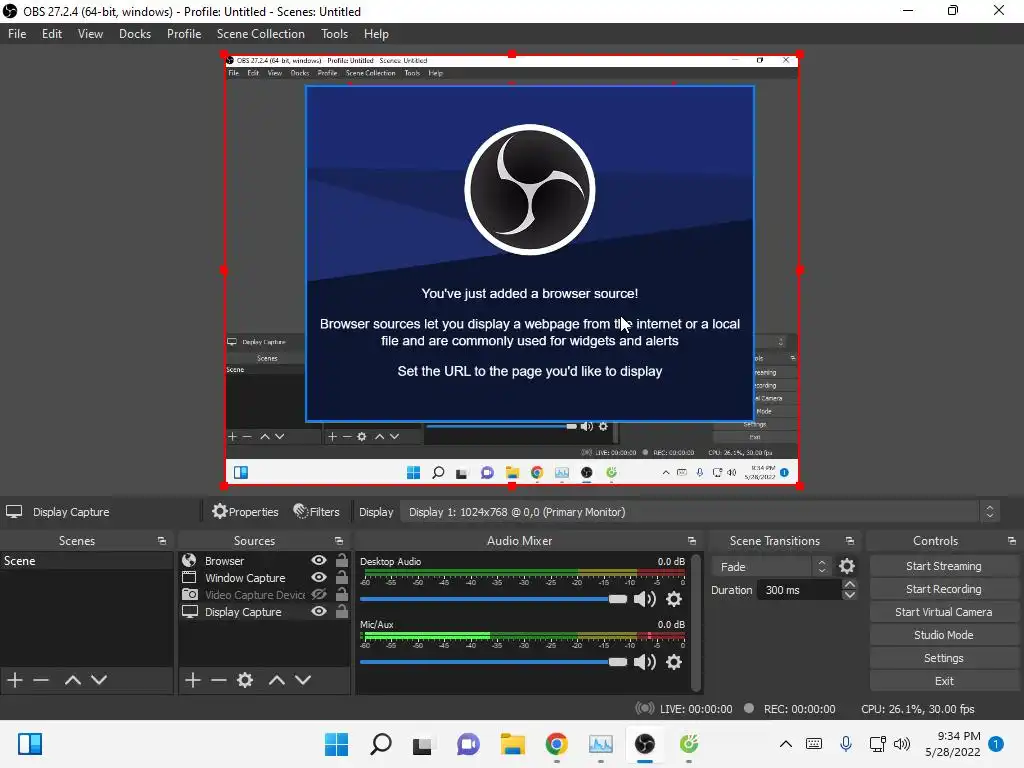Pop out the Scenes dock
Viewport: 1024px width, 768px height.
click(x=162, y=541)
